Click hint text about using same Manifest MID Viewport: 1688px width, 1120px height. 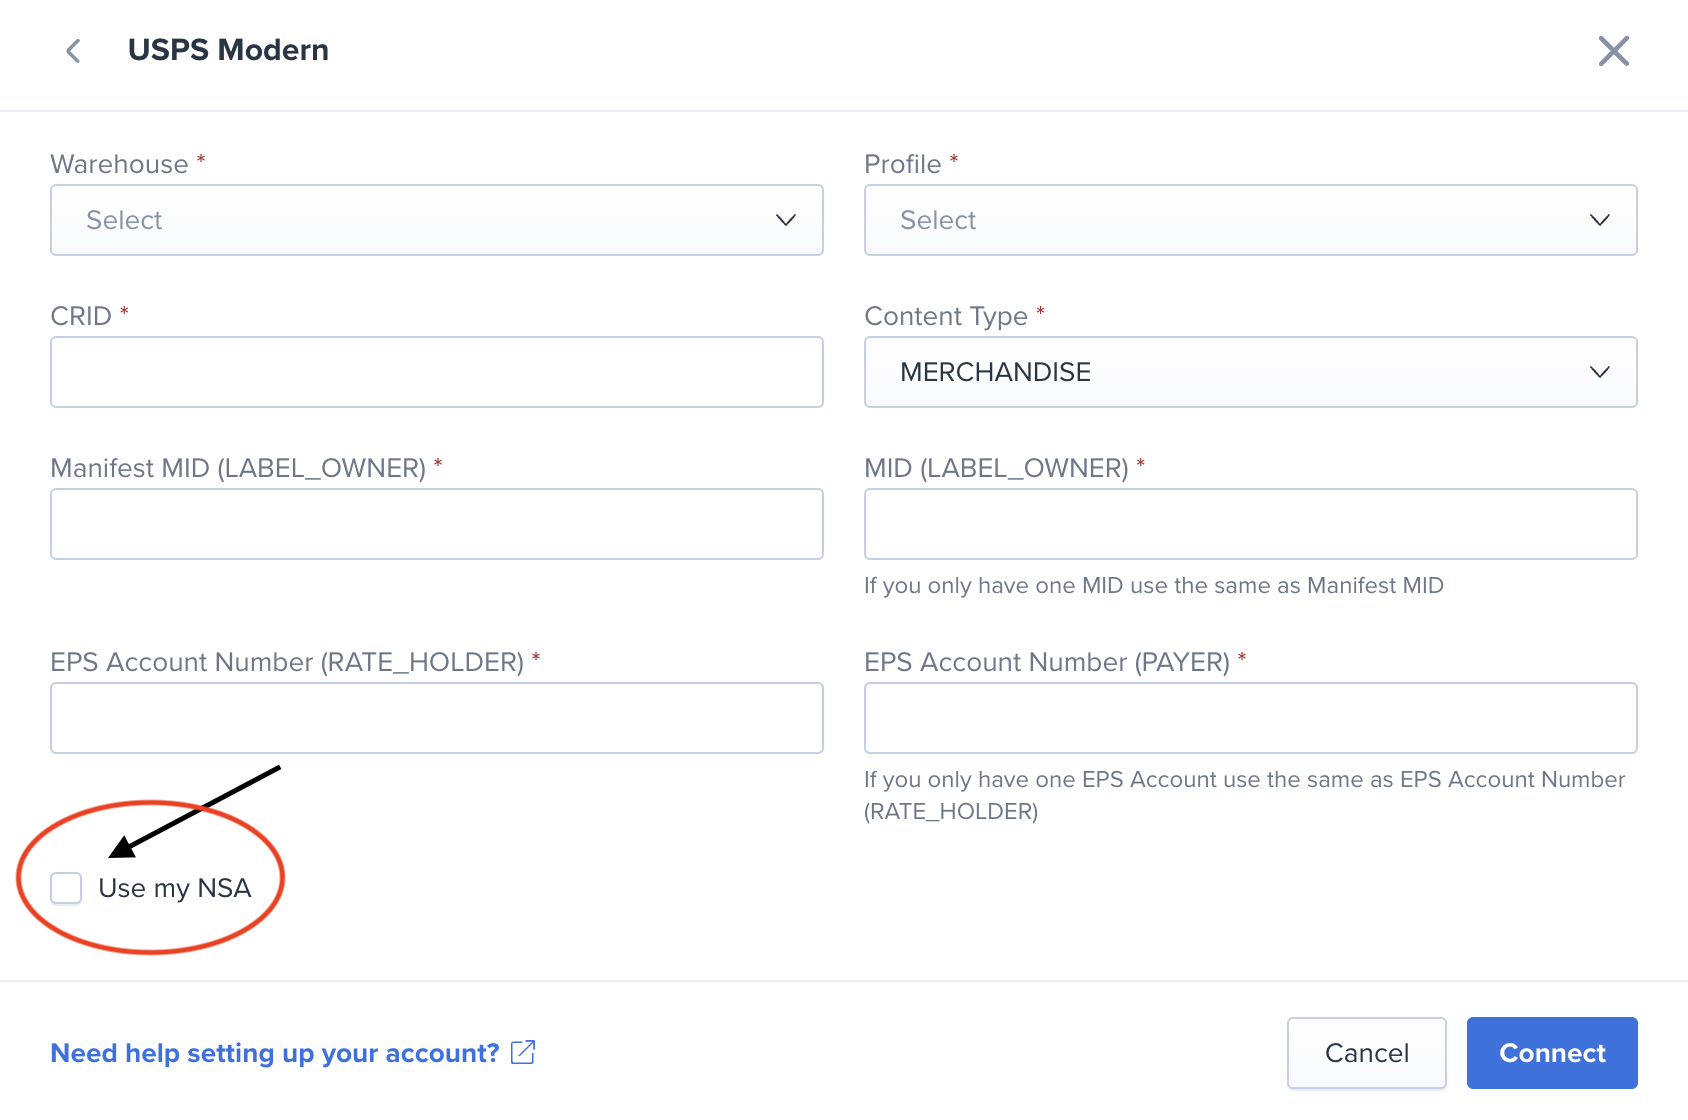pos(1154,585)
